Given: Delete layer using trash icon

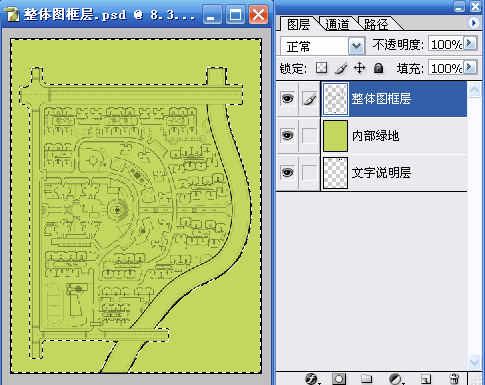Looking at the screenshot, I should click(454, 379).
